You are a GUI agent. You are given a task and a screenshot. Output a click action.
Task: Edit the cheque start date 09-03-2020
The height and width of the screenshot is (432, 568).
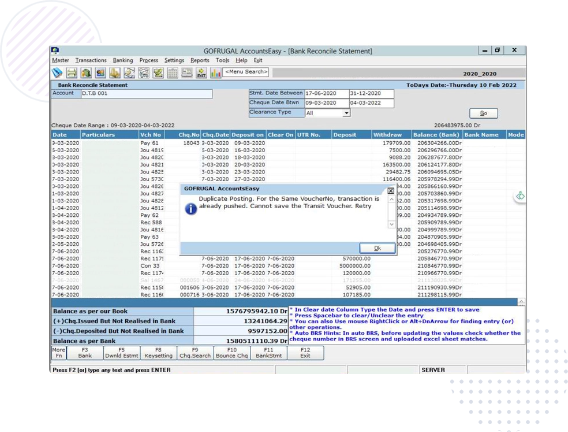coord(327,103)
